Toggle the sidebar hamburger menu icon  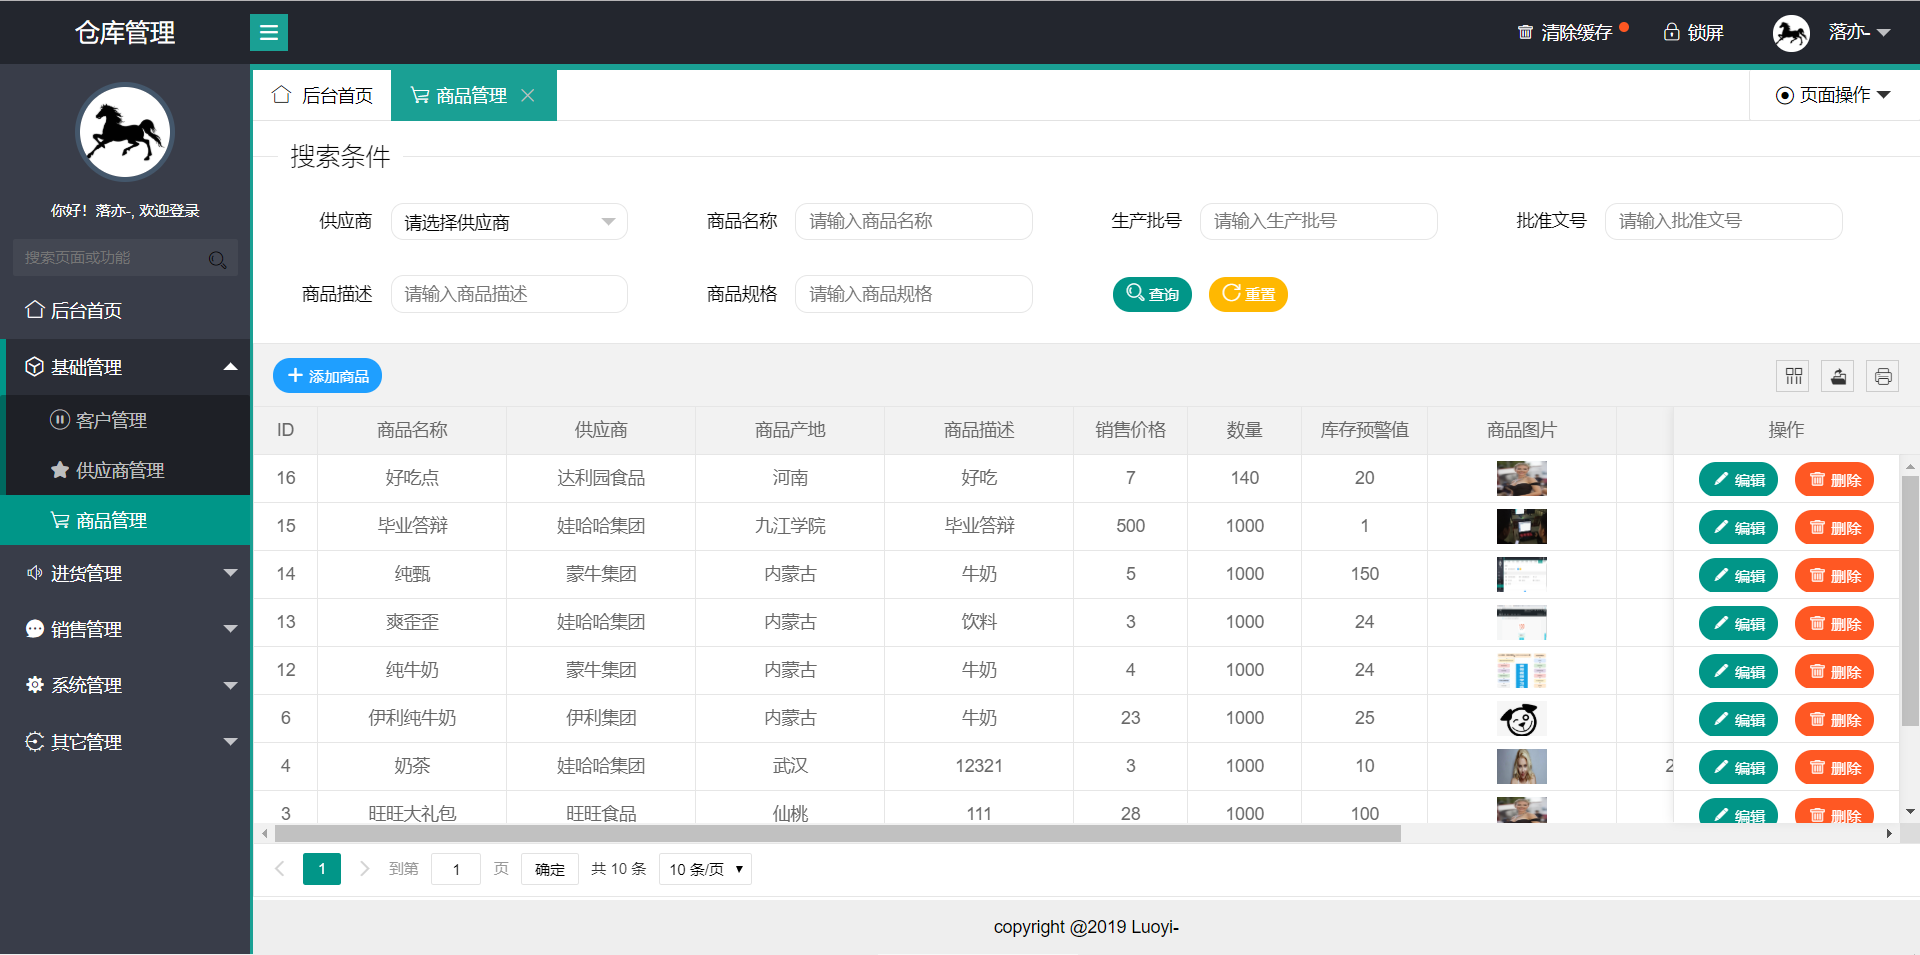(268, 33)
